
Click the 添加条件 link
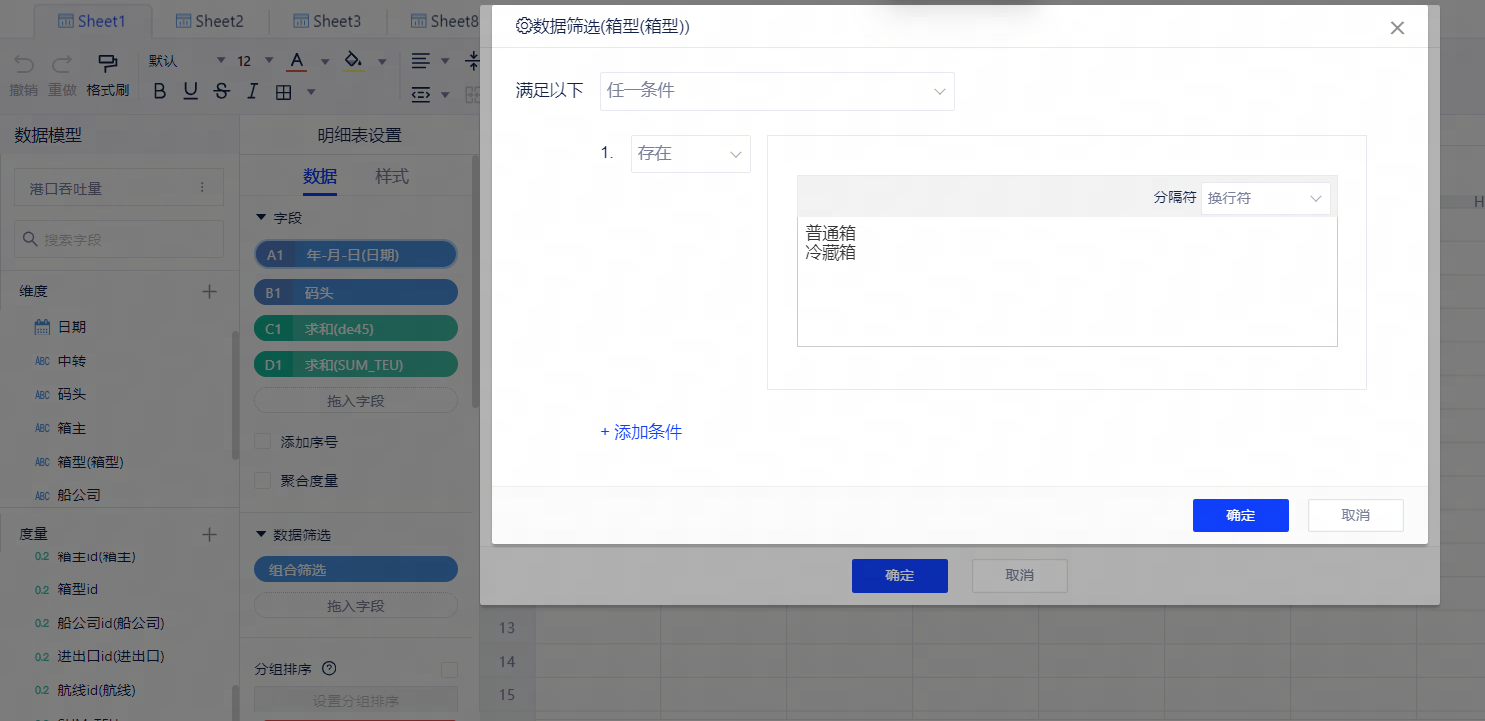pyautogui.click(x=641, y=432)
